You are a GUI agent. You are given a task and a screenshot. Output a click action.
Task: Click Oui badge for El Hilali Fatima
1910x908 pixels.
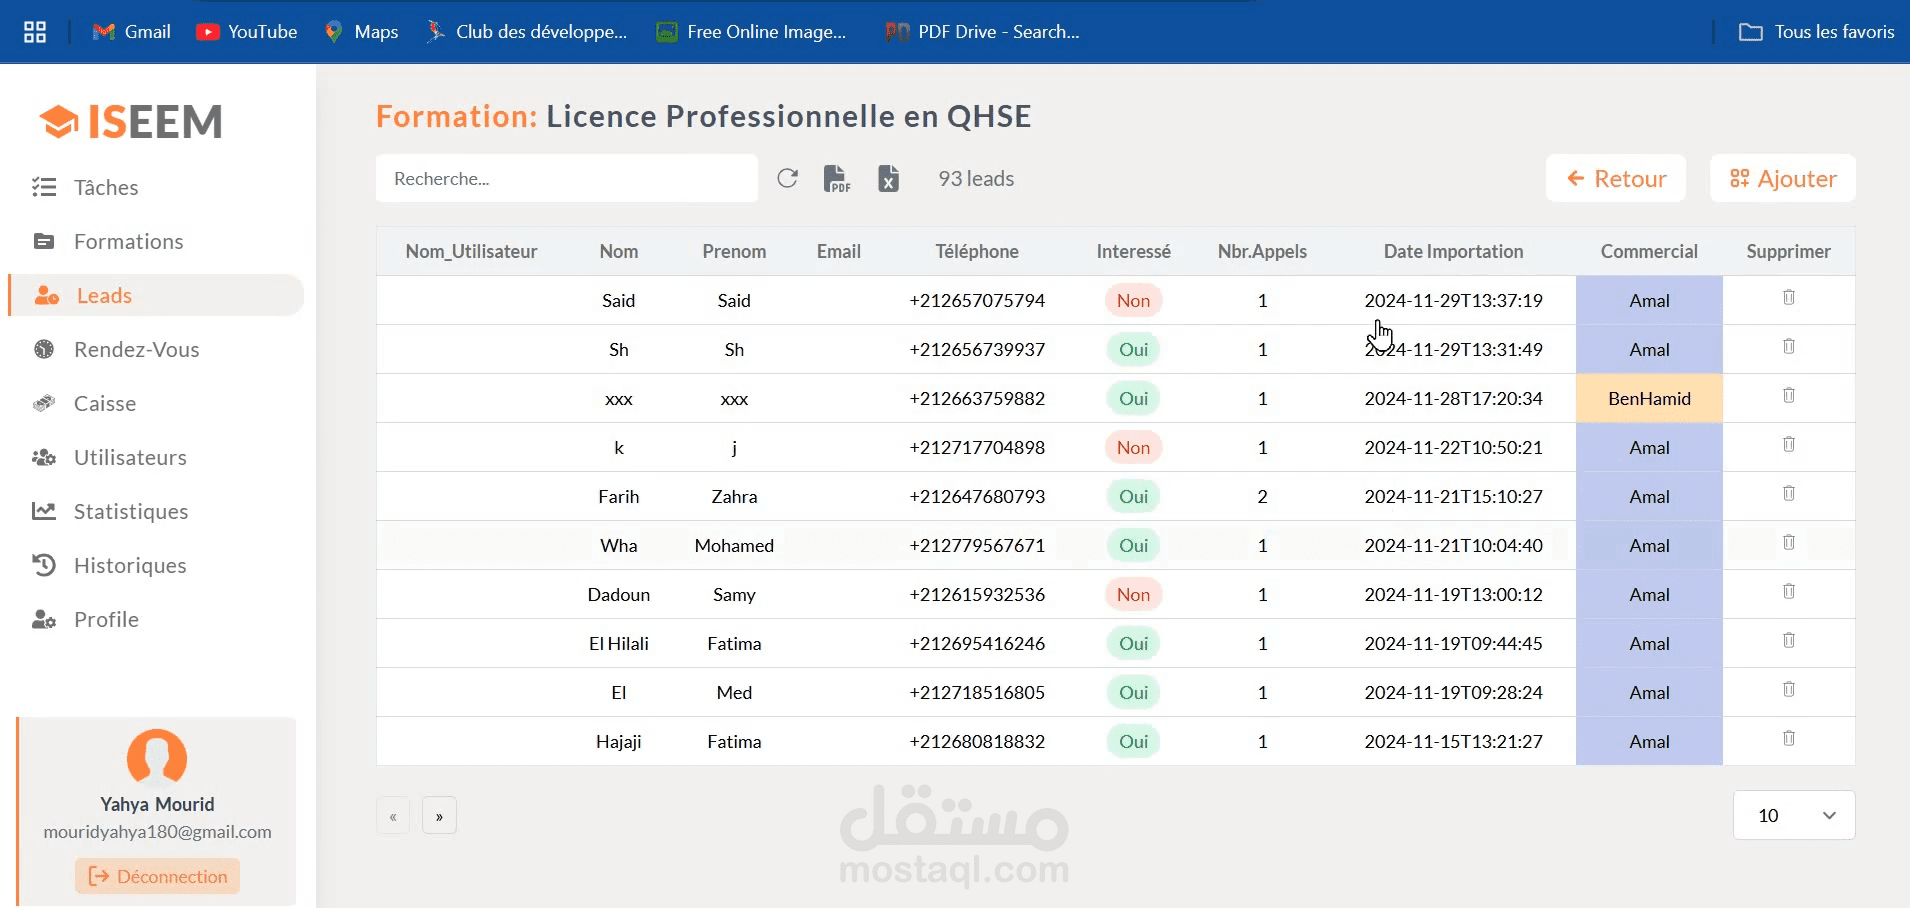coord(1133,643)
